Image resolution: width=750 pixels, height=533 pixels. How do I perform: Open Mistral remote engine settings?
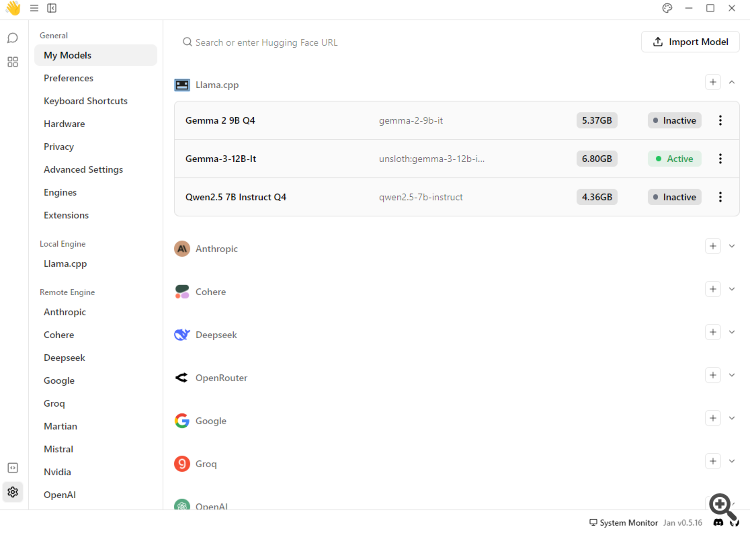(58, 450)
